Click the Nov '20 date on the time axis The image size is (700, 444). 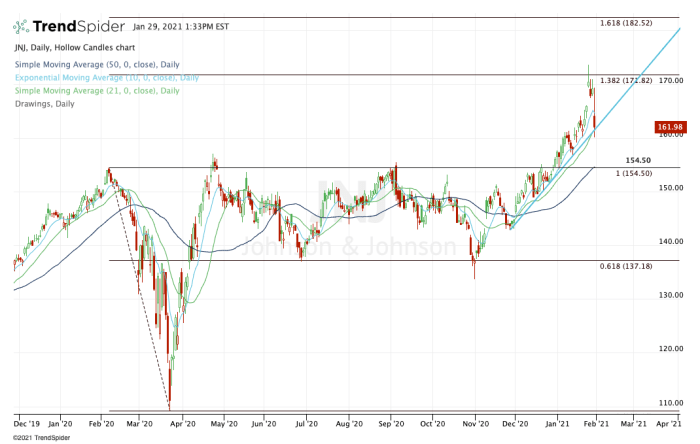(x=476, y=424)
